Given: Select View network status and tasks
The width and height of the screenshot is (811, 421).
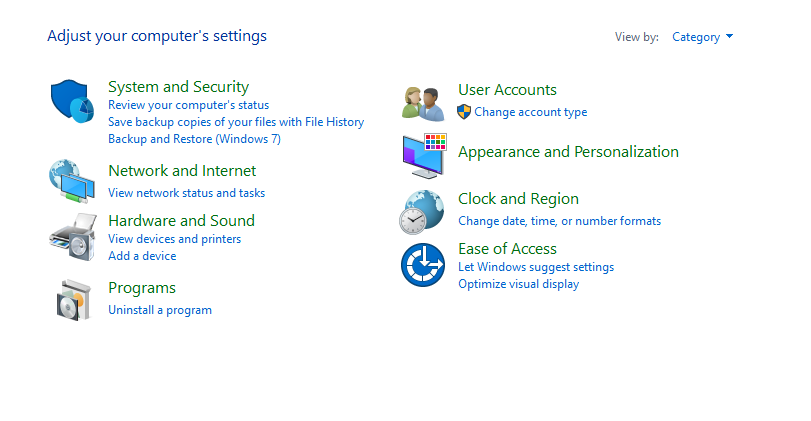Looking at the screenshot, I should pos(186,193).
